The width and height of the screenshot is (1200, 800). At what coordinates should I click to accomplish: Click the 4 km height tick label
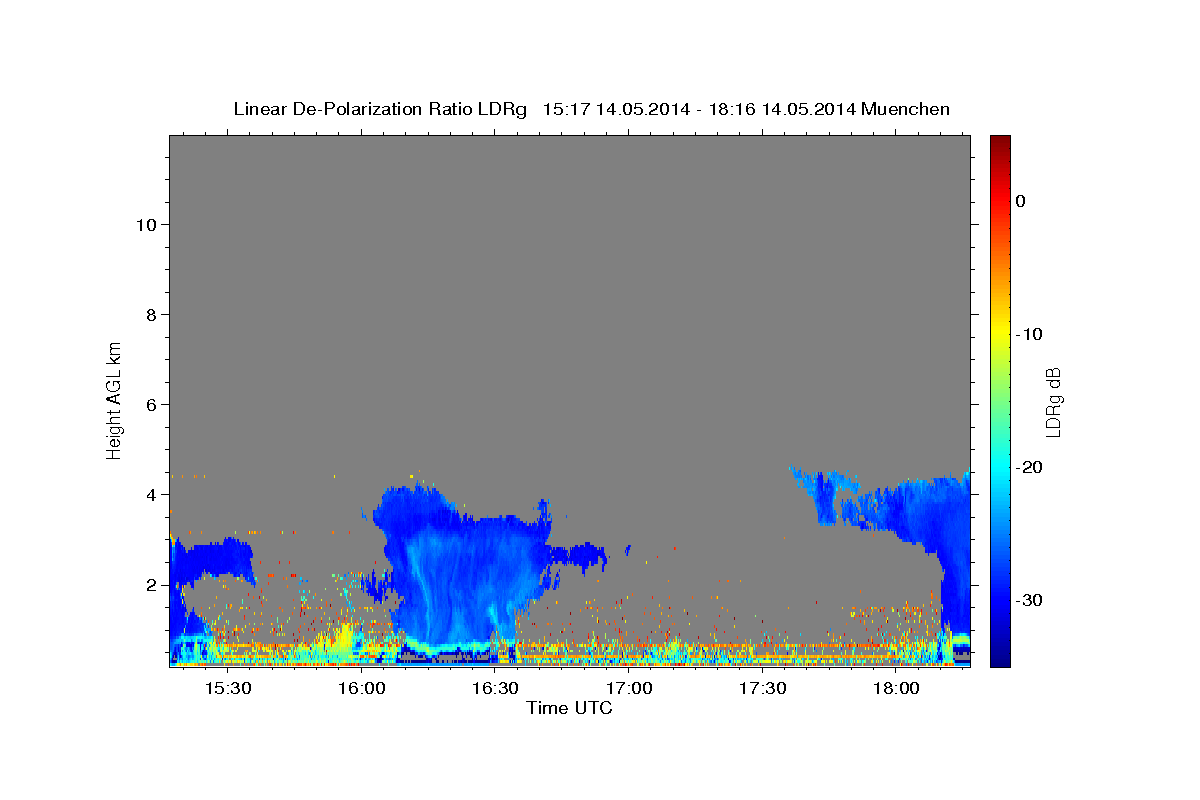[150, 494]
